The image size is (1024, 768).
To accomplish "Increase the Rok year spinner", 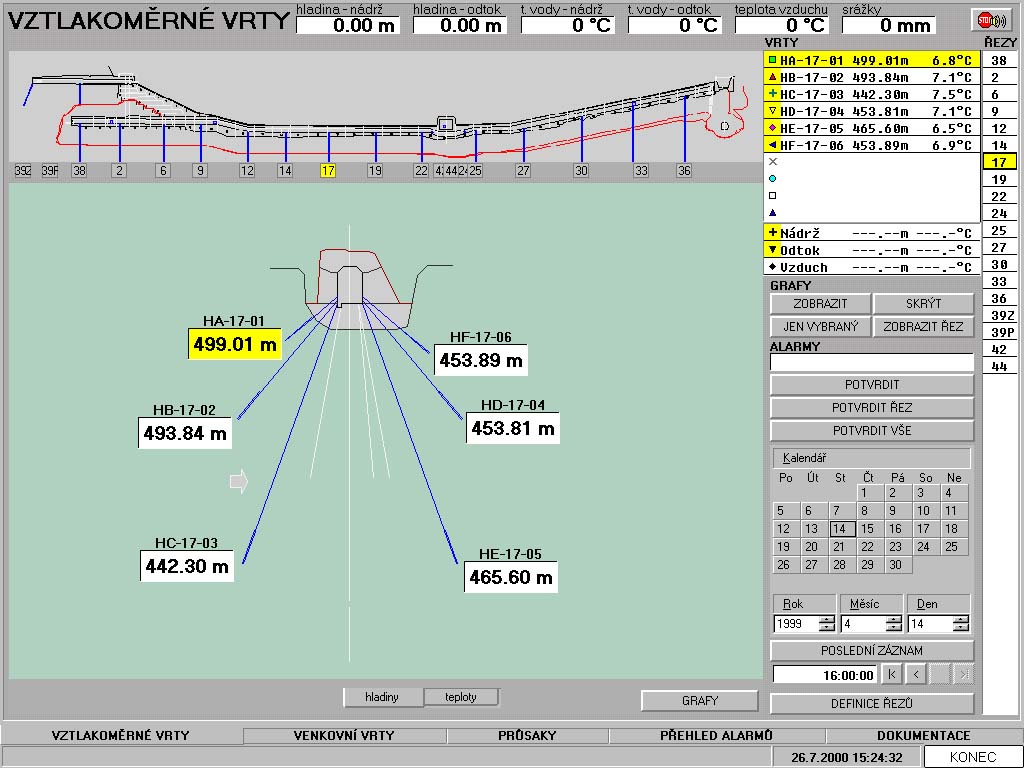I will 827,619.
